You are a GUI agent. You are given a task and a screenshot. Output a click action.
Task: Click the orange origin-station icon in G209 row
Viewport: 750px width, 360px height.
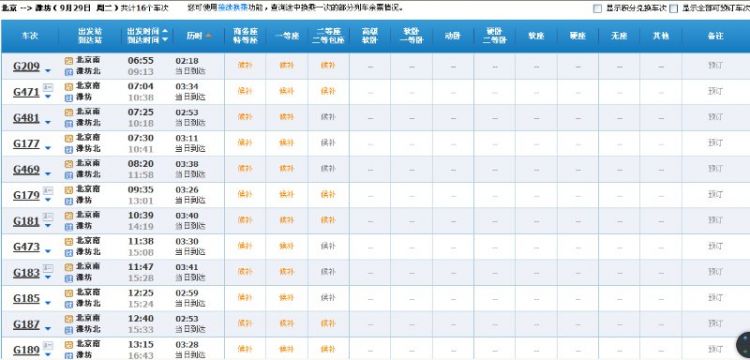coord(69,61)
